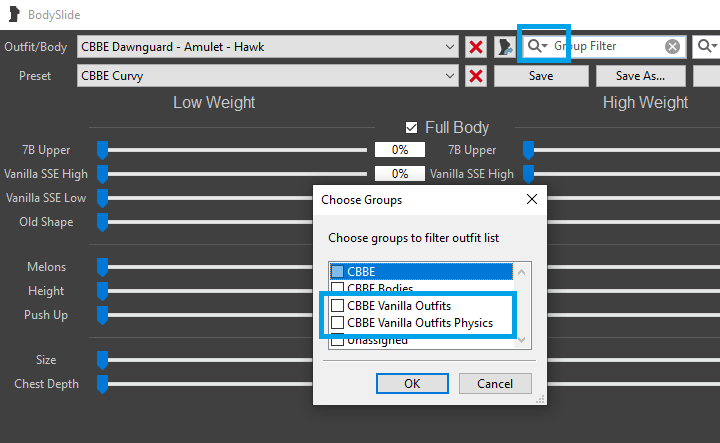Open Preset dropdown showing CBBE Curvy
Viewport: 720px width, 443px height.
point(268,76)
